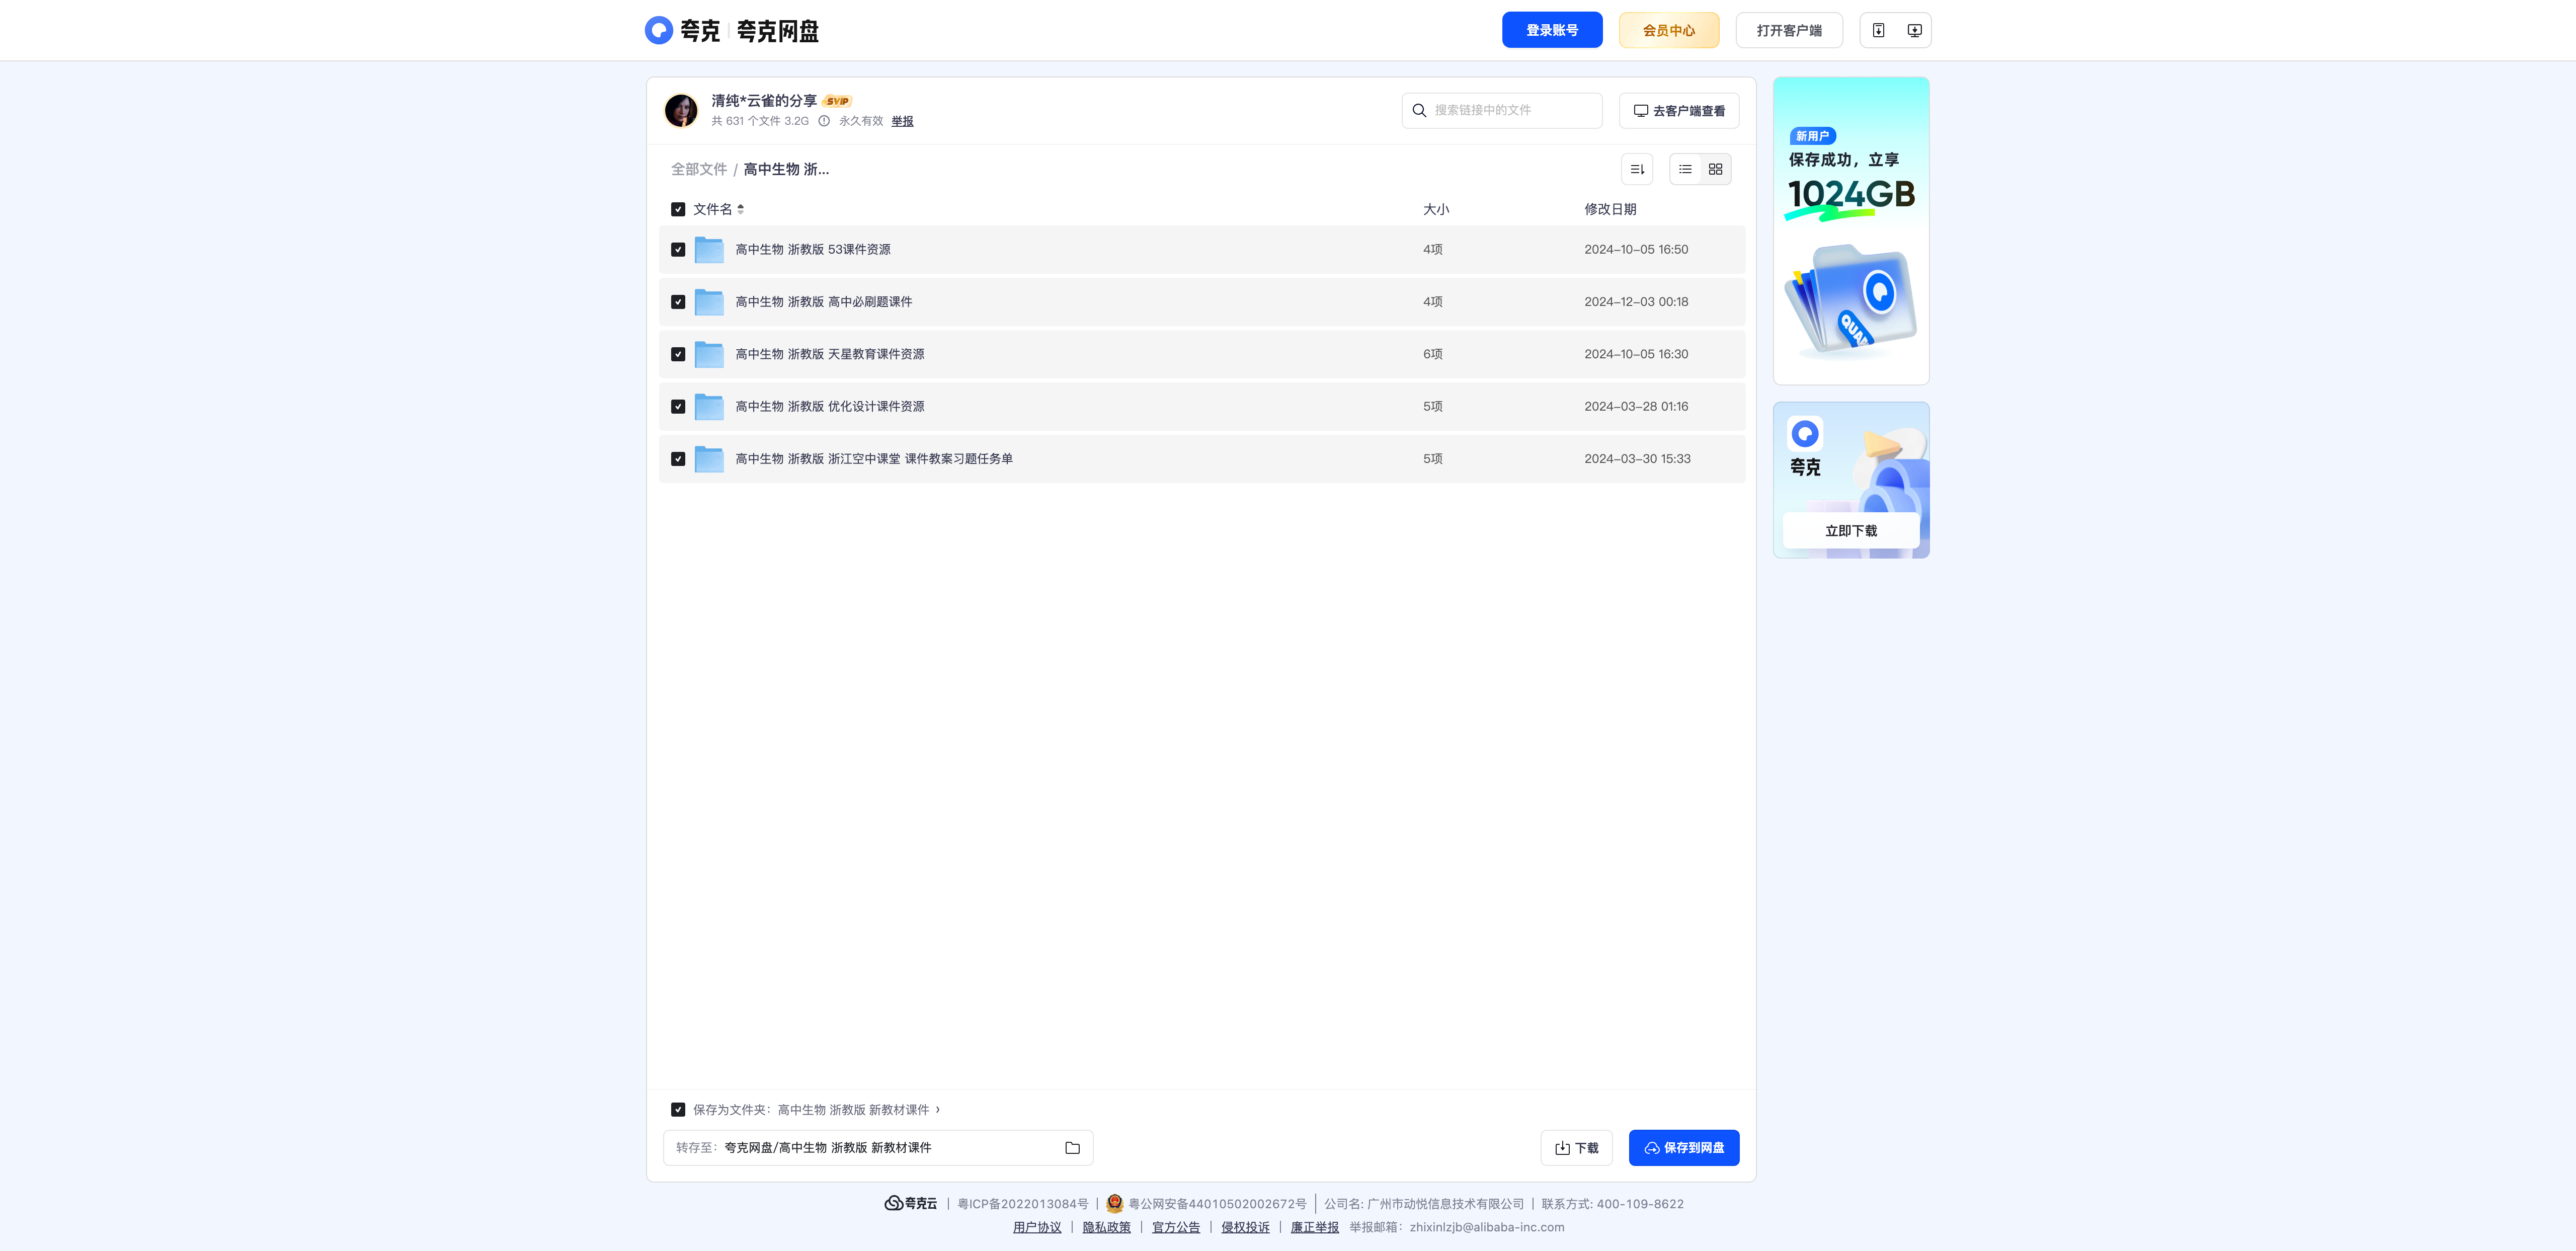Uncheck the 优化设计课件资源 folder checkbox
The image size is (2576, 1251).
click(x=678, y=407)
